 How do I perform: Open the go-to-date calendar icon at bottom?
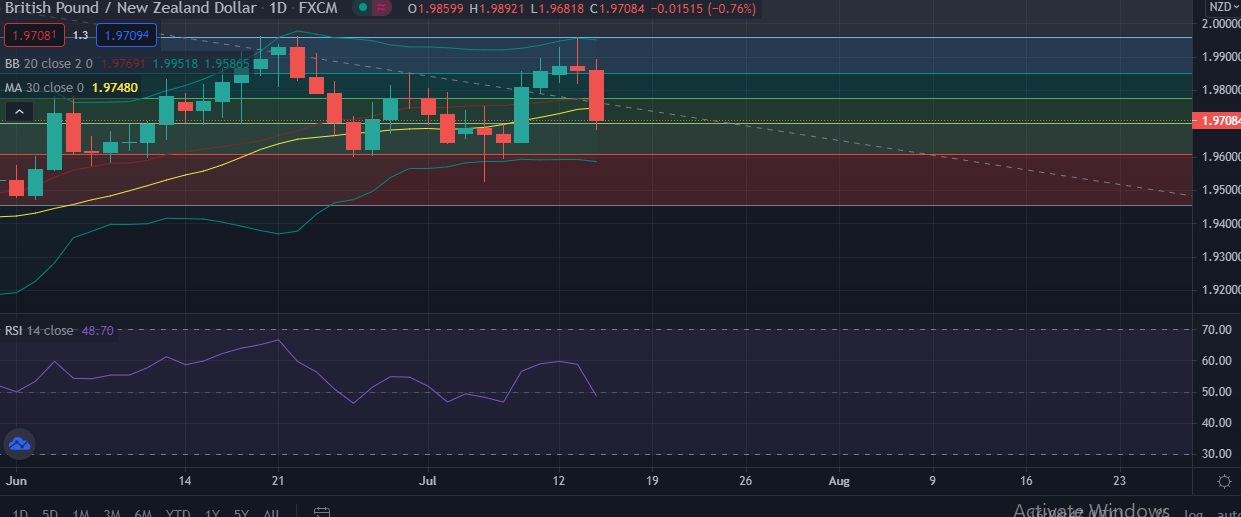(x=321, y=512)
